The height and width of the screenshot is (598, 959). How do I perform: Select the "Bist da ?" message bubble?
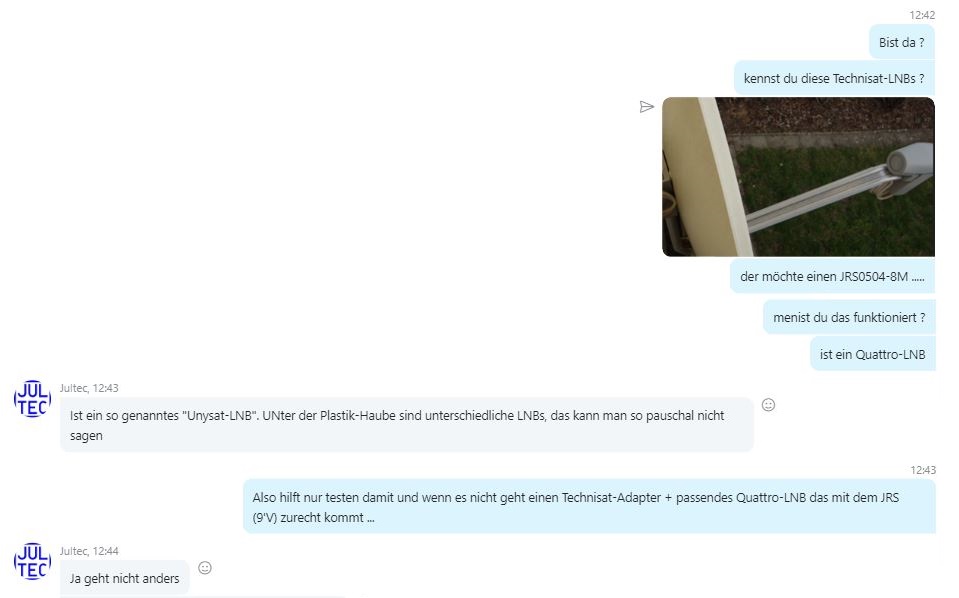click(902, 42)
